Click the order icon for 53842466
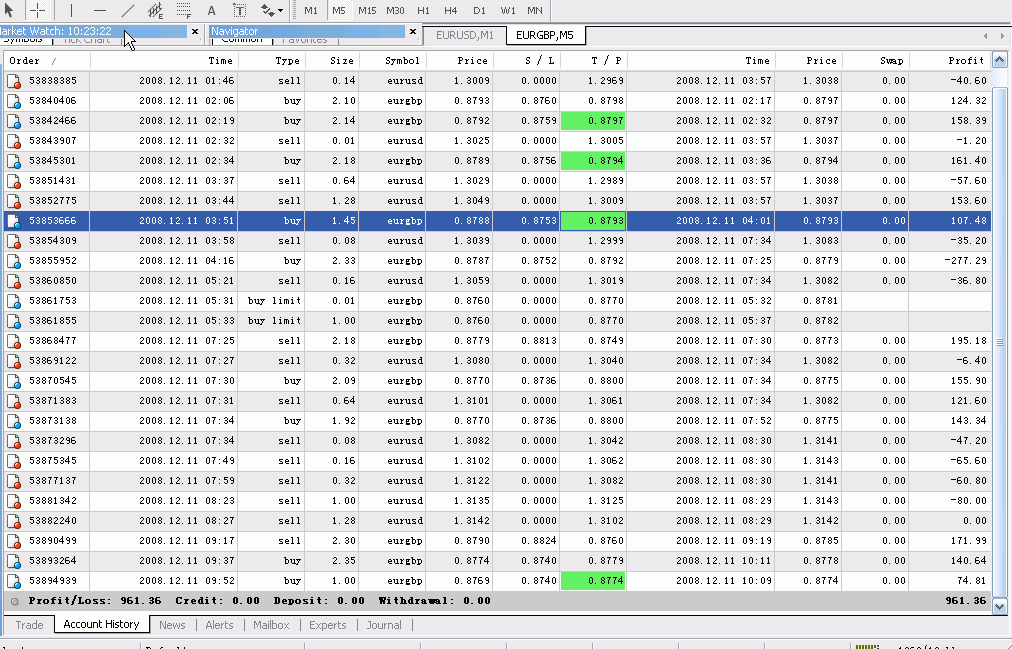The image size is (1012, 649). click(14, 121)
